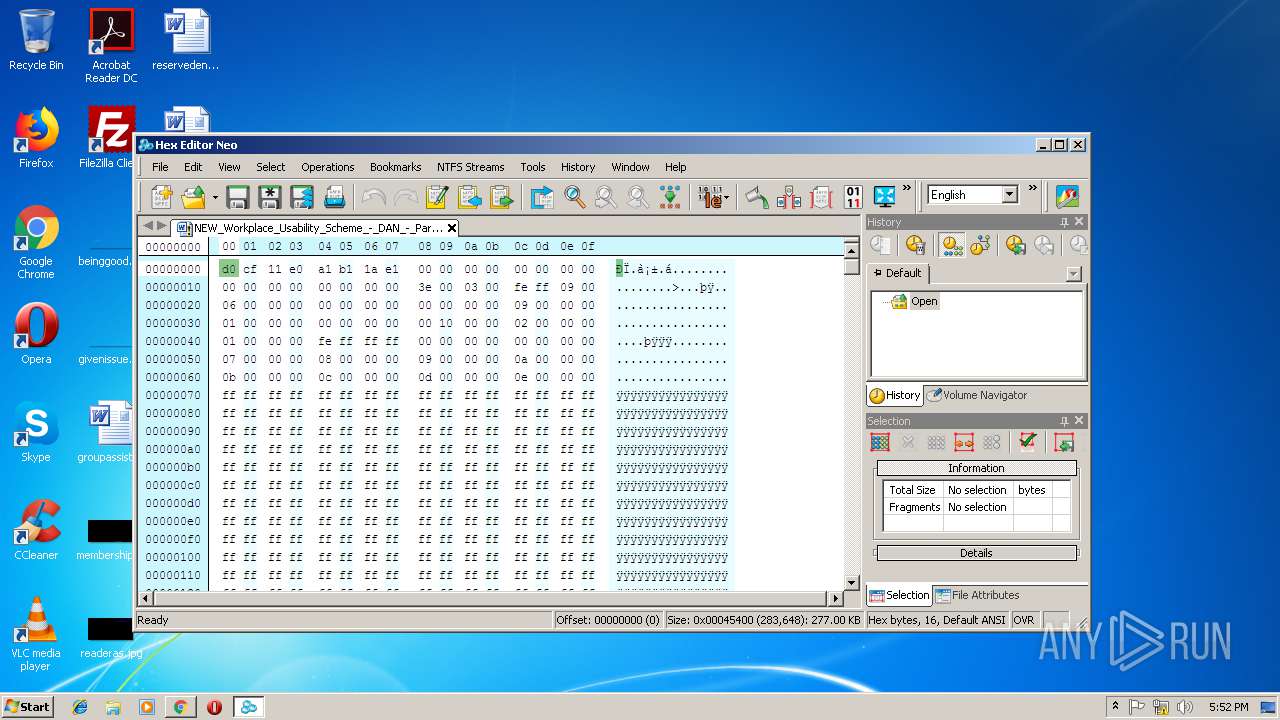Click the Select All colored grid icon
Image resolution: width=1280 pixels, height=720 pixels.
880,443
